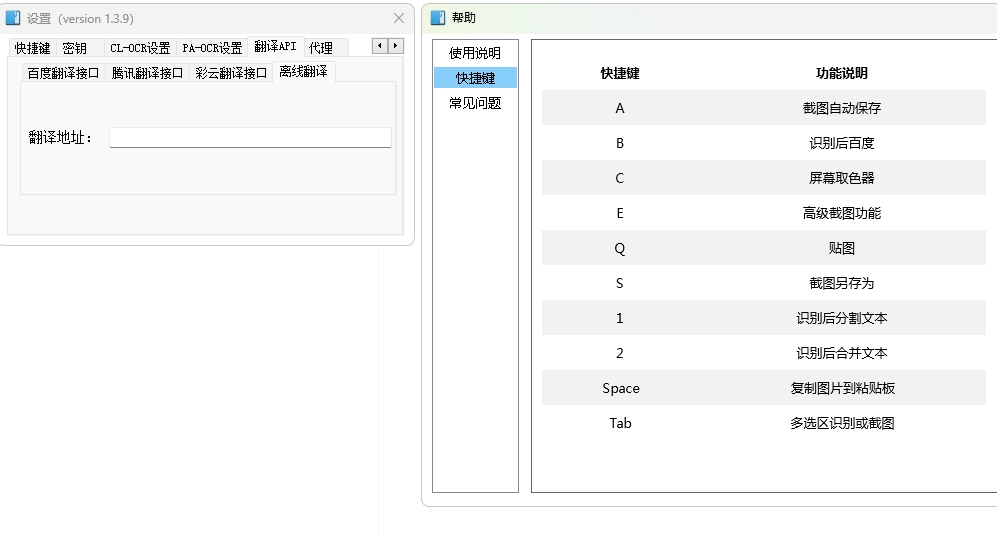Click the 贴图 description
997x536 pixels.
tap(841, 248)
